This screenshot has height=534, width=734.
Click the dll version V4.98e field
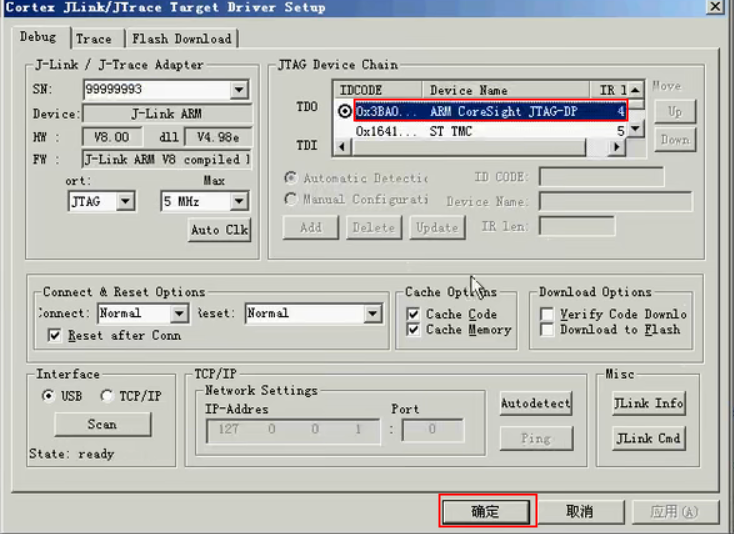[x=218, y=137]
